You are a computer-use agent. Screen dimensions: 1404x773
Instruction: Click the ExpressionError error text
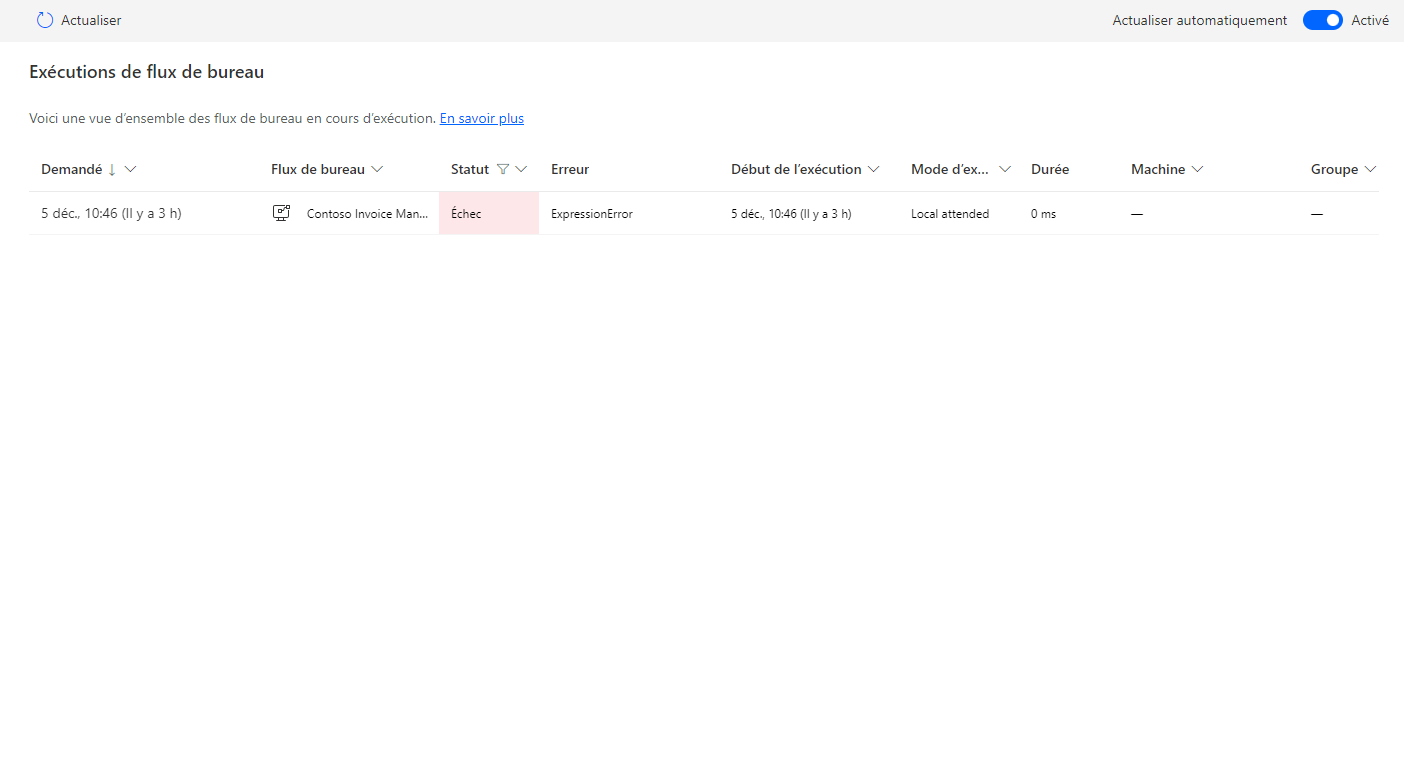click(x=592, y=214)
